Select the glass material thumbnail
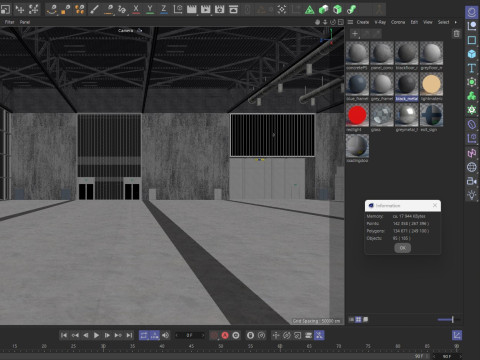480x360 pixels. click(382, 115)
